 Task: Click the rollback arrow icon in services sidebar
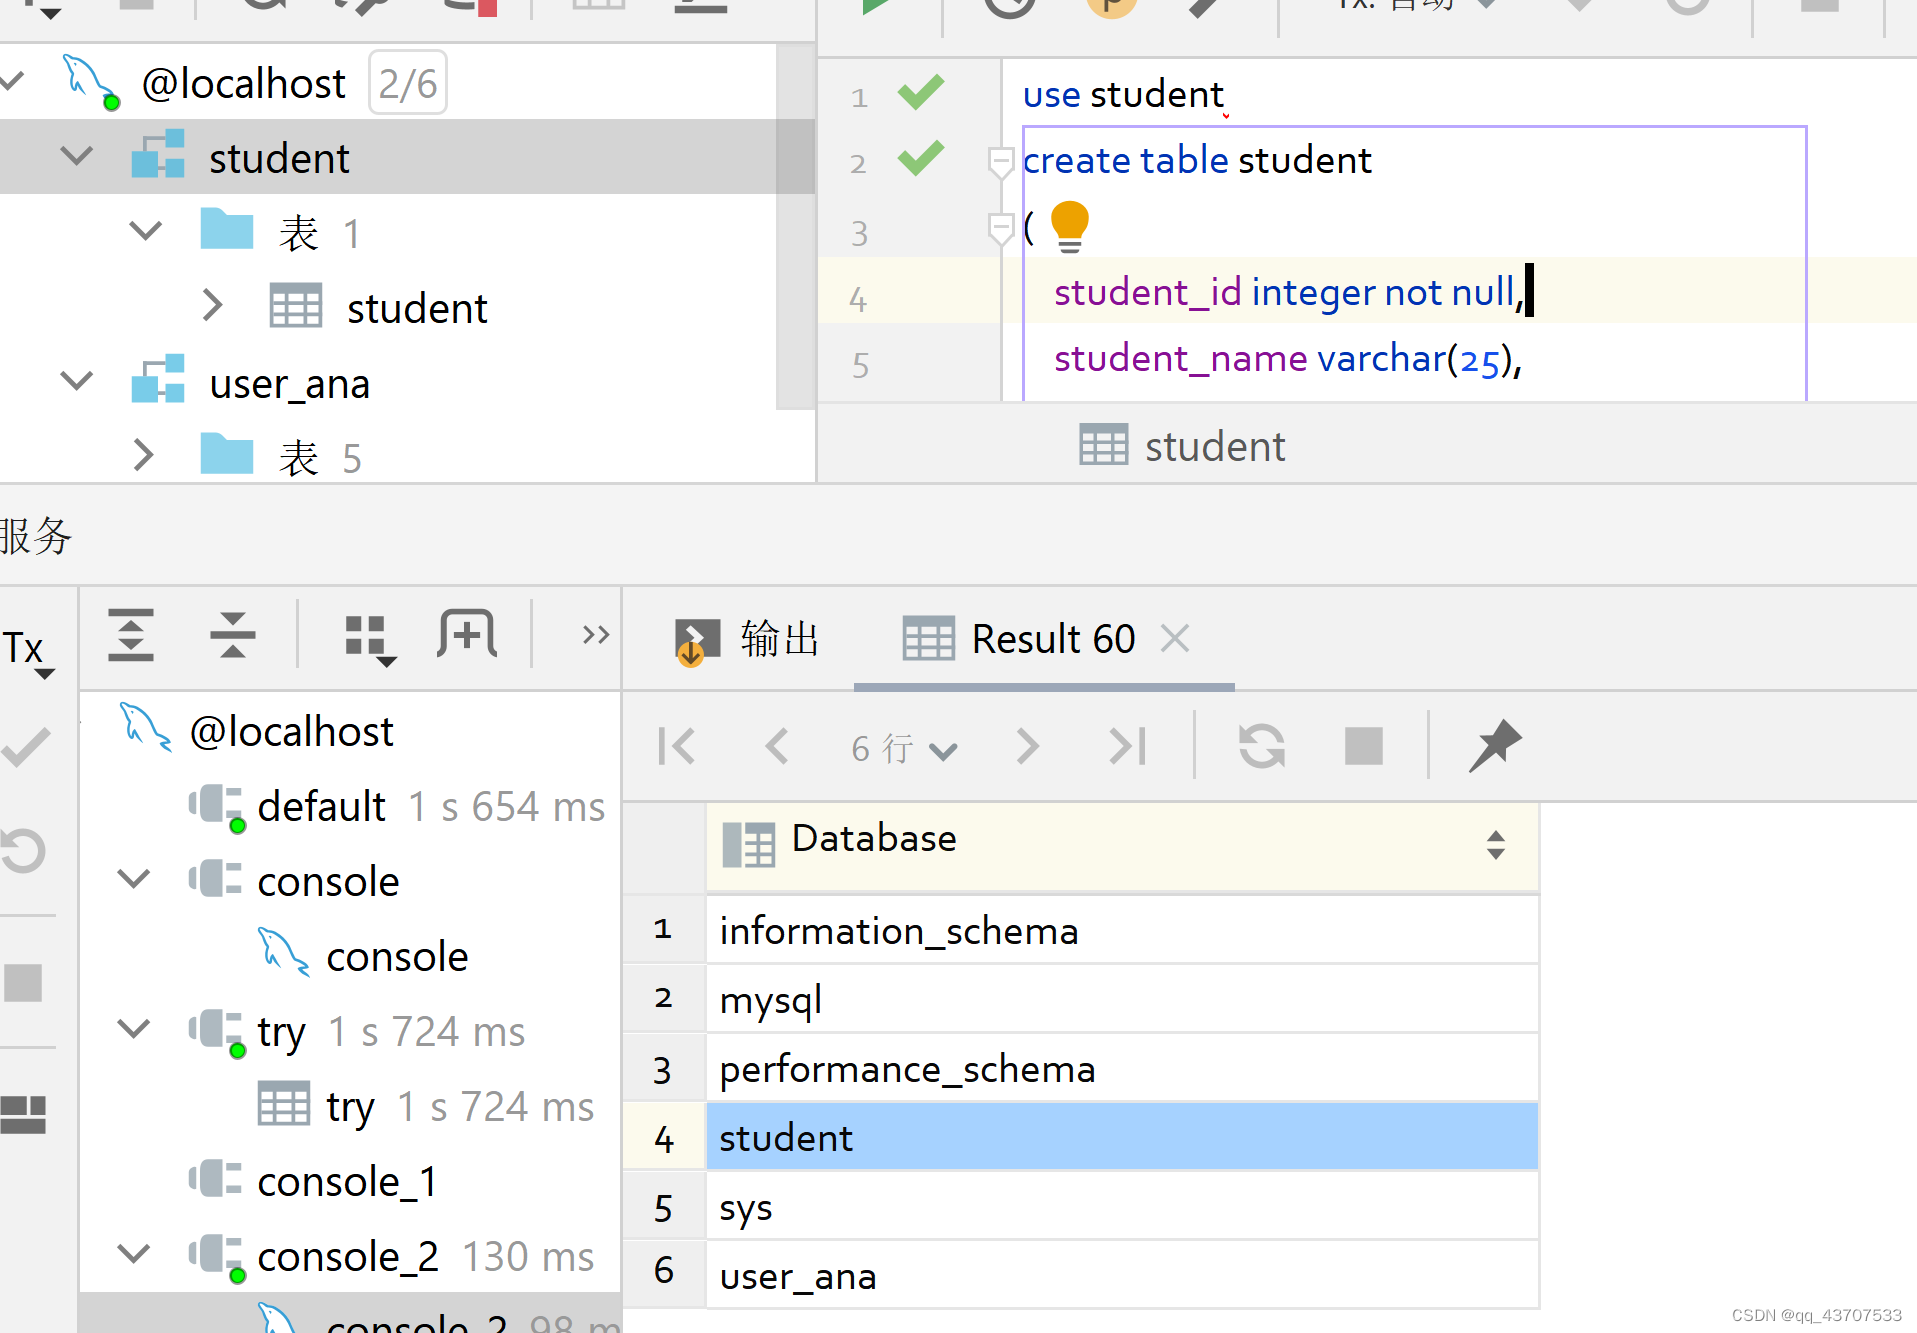23,851
